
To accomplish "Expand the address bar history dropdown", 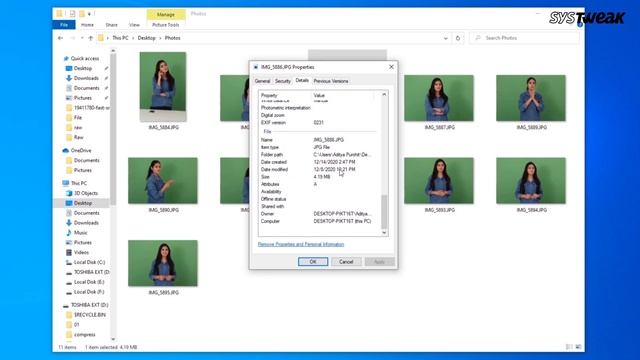I will coord(445,38).
